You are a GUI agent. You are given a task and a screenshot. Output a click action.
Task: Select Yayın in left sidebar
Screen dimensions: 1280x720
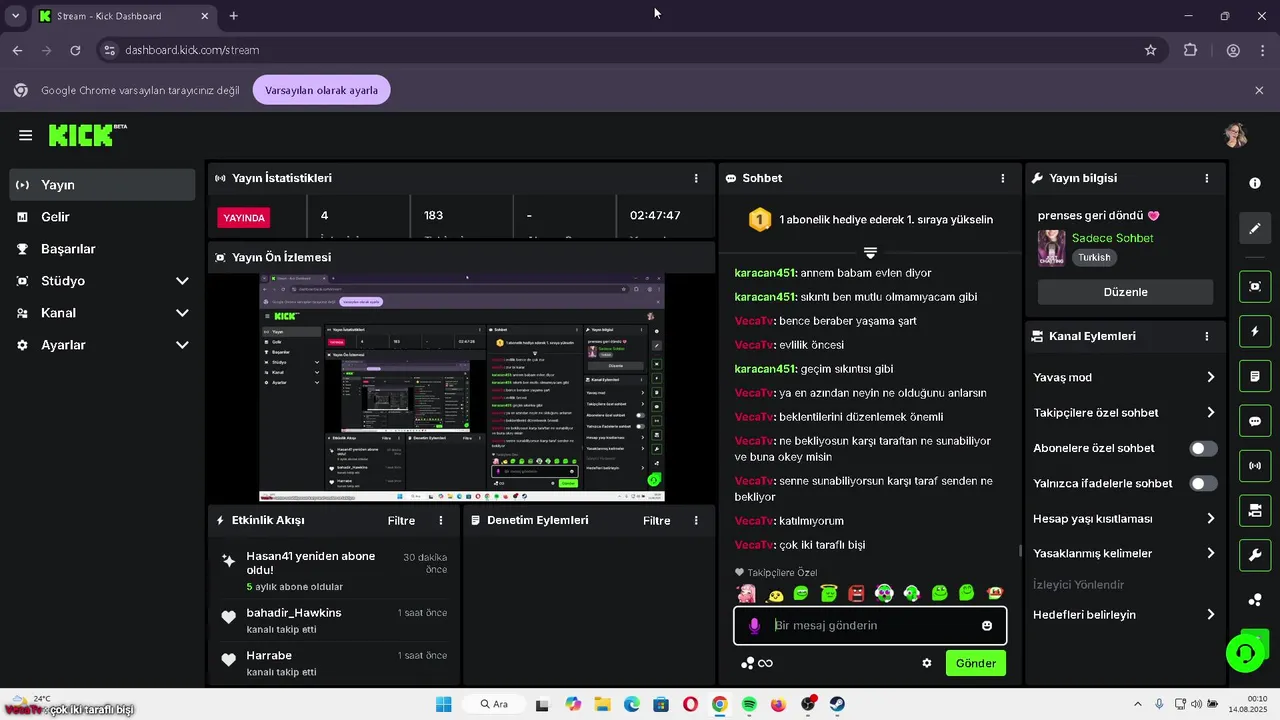102,185
